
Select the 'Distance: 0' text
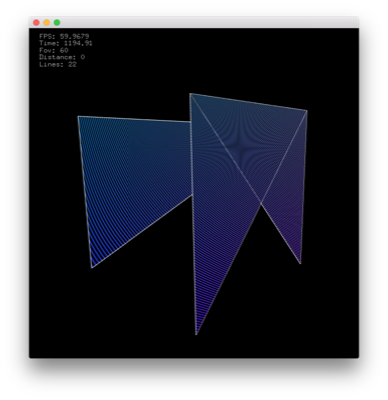tap(62, 57)
